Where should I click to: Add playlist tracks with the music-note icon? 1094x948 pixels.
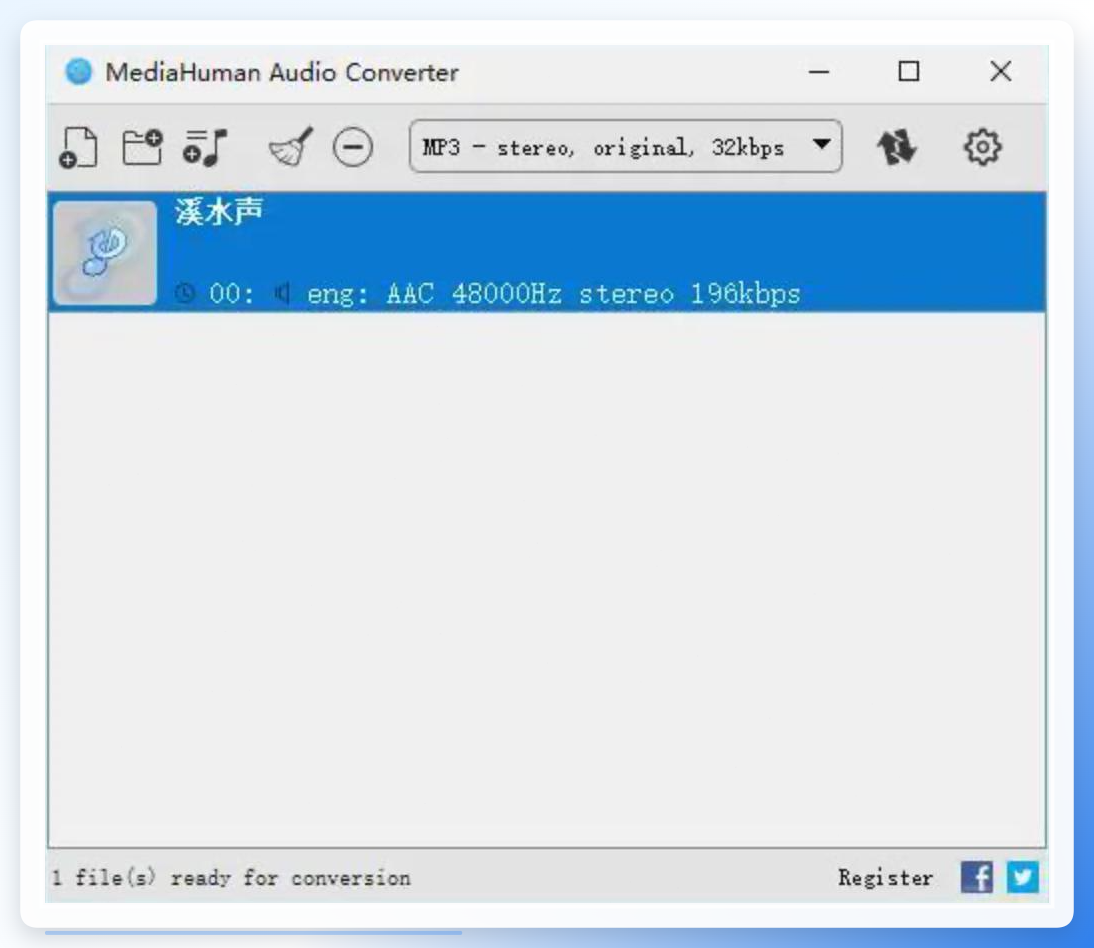[x=205, y=147]
